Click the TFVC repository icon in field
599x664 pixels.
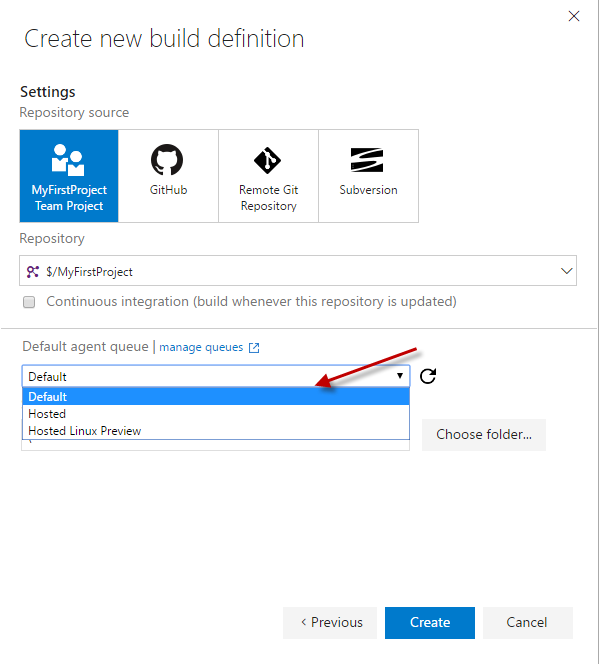coord(33,271)
